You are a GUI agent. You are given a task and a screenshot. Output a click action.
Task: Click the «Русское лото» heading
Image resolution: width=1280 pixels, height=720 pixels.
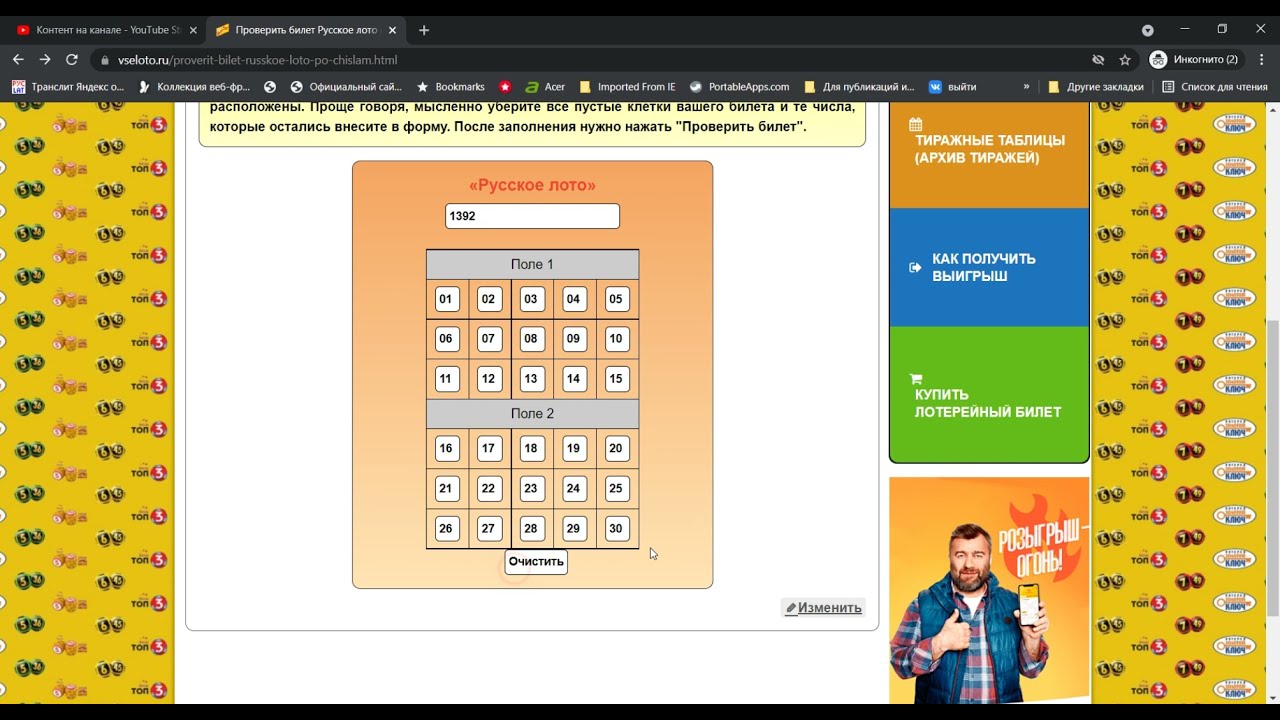(532, 185)
